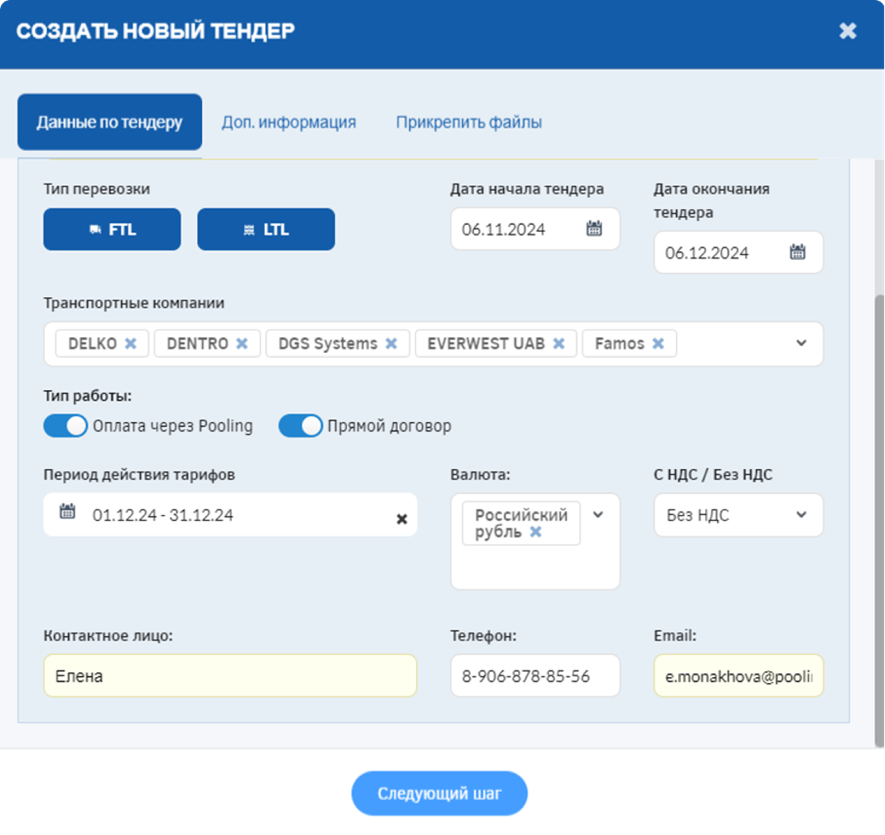Click the DELKO tag text
The width and height of the screenshot is (885, 835).
(x=93, y=343)
